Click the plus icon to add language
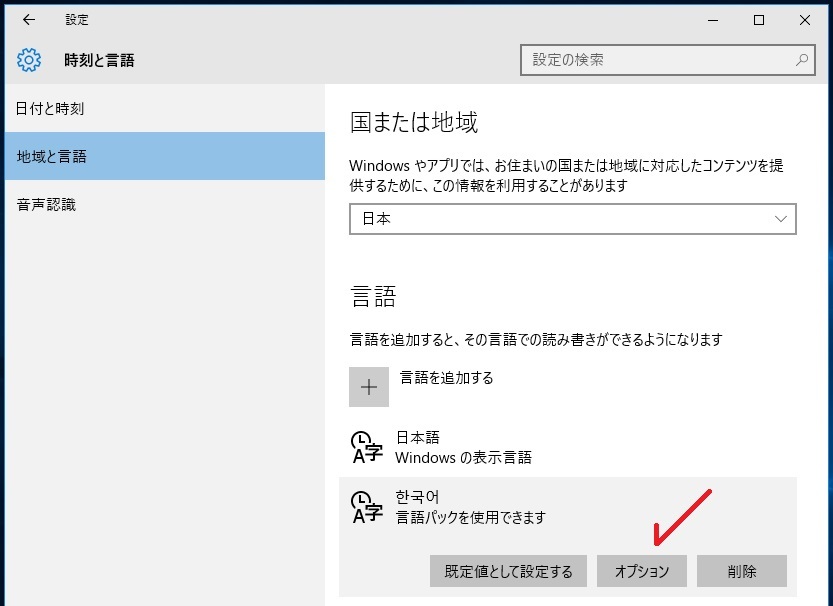 (x=369, y=387)
